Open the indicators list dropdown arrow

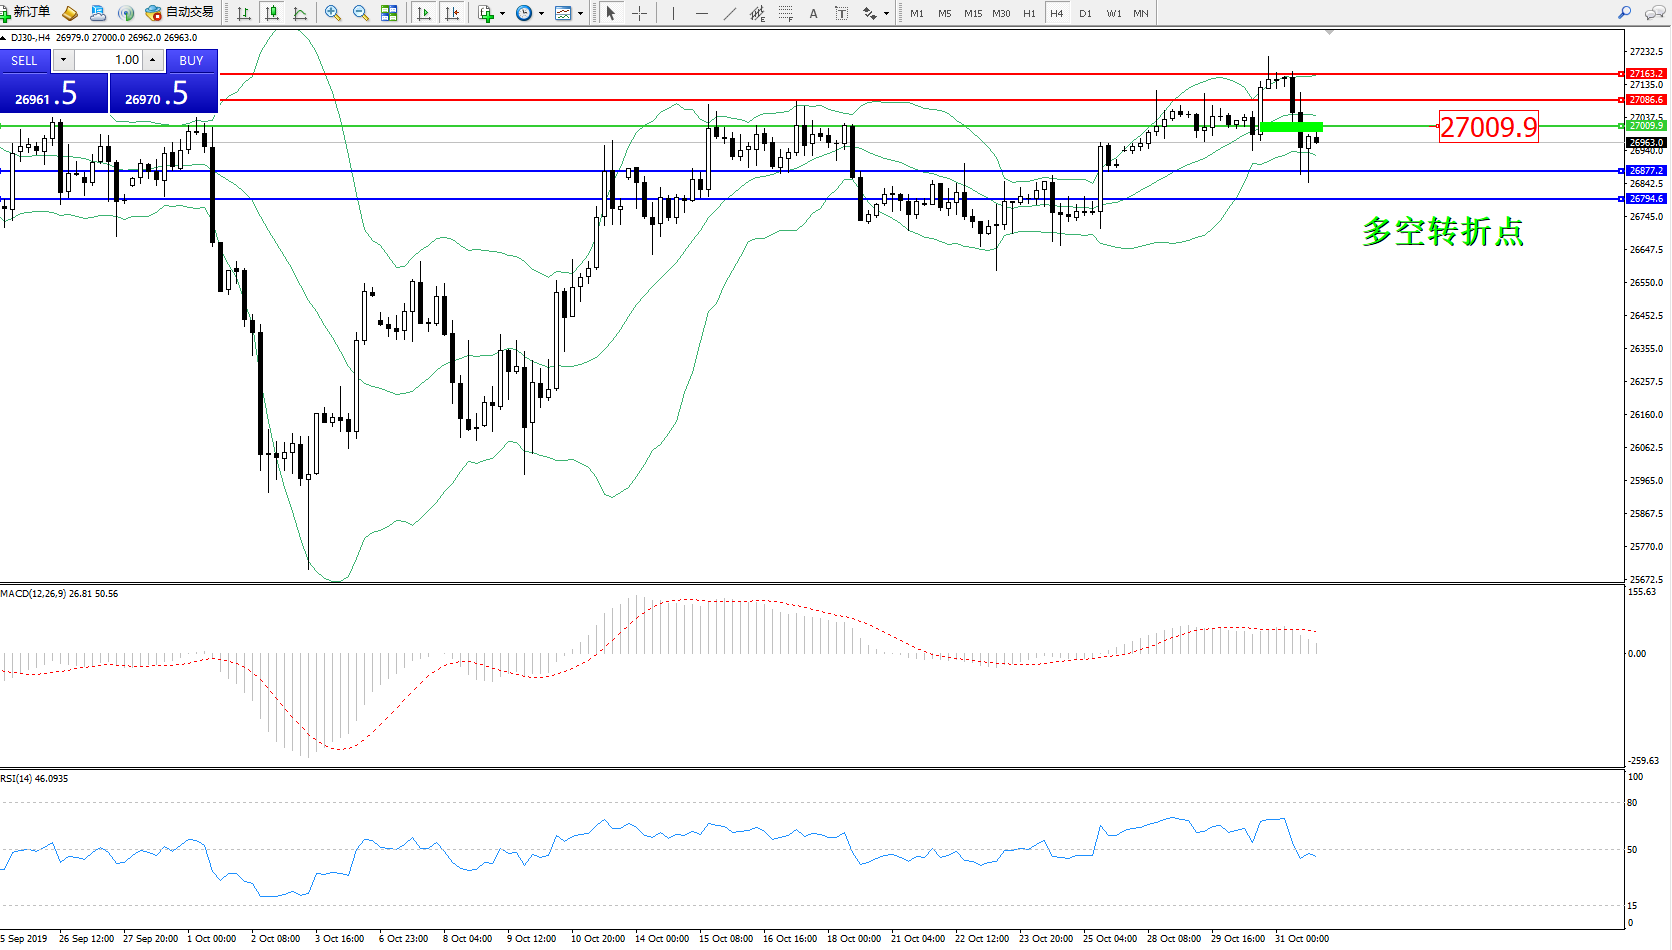point(502,14)
